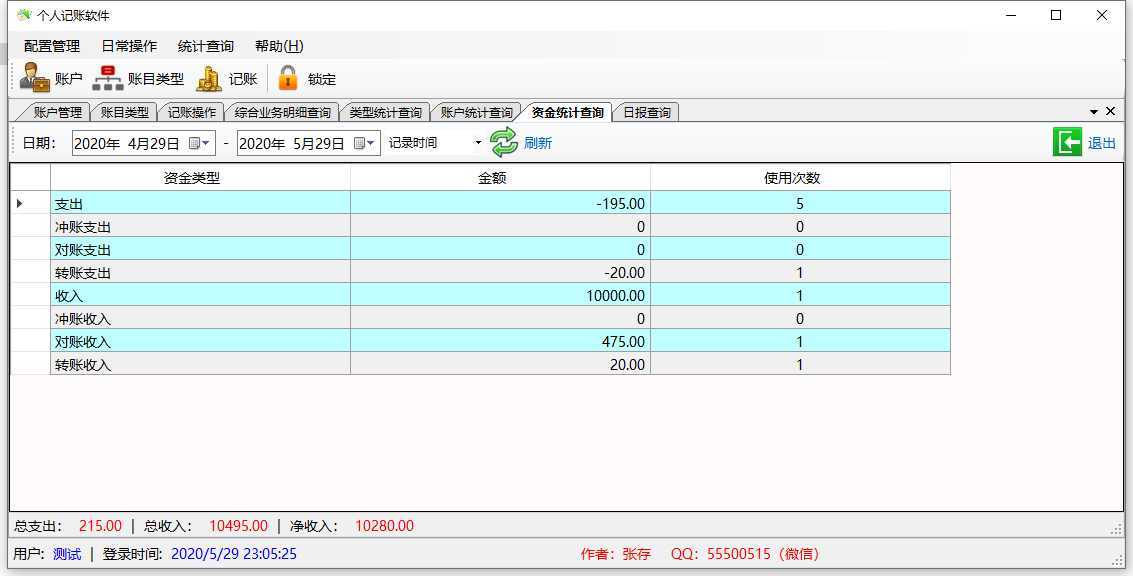1133x576 pixels.
Task: Click the green 退出 exit icon
Action: click(x=1067, y=142)
